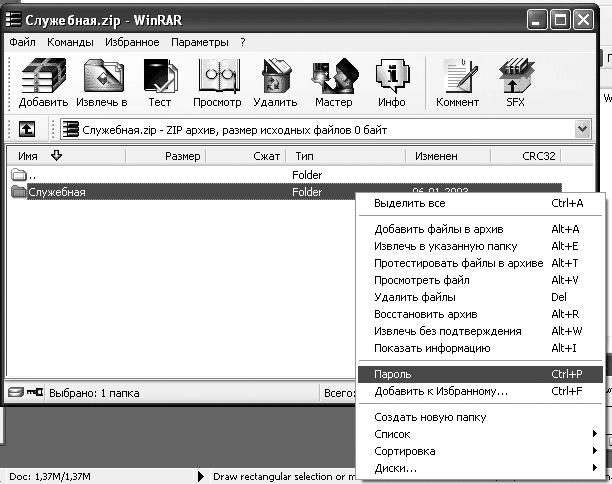Viewport: 612px width, 484px height.
Task: Open the Параметры menu
Action: [199, 42]
